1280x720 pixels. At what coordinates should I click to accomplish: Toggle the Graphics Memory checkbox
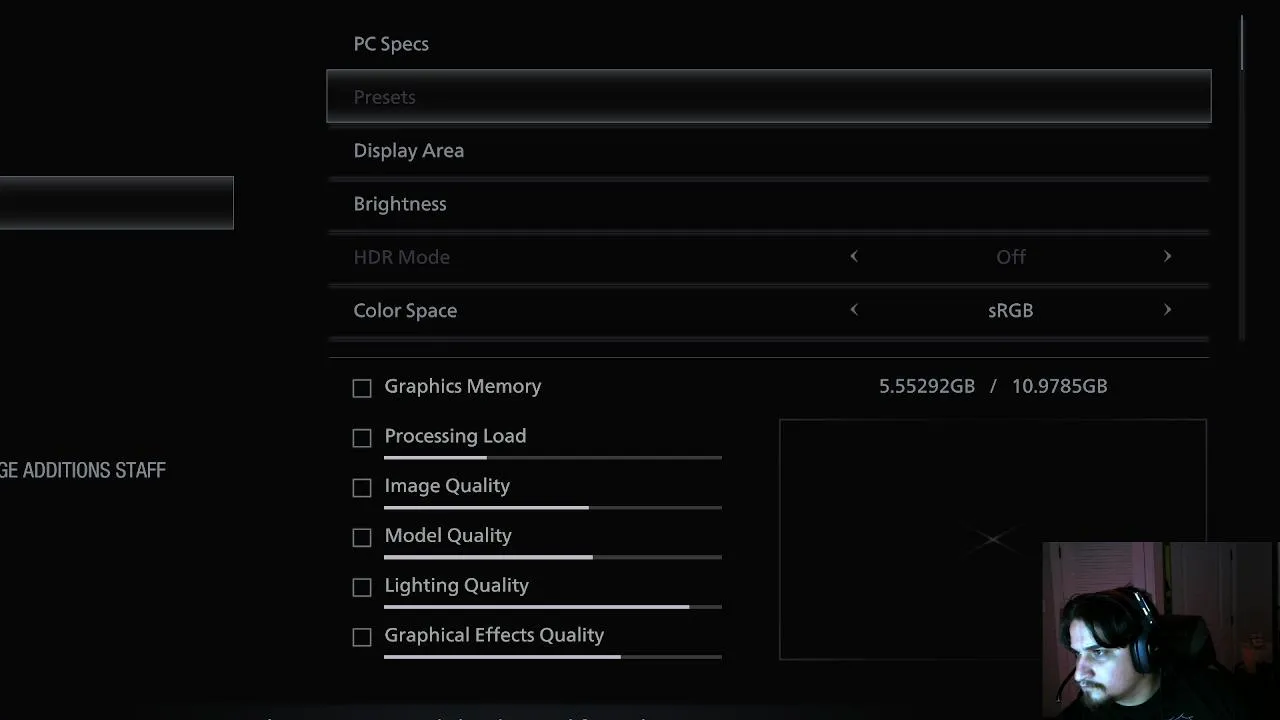pos(362,388)
